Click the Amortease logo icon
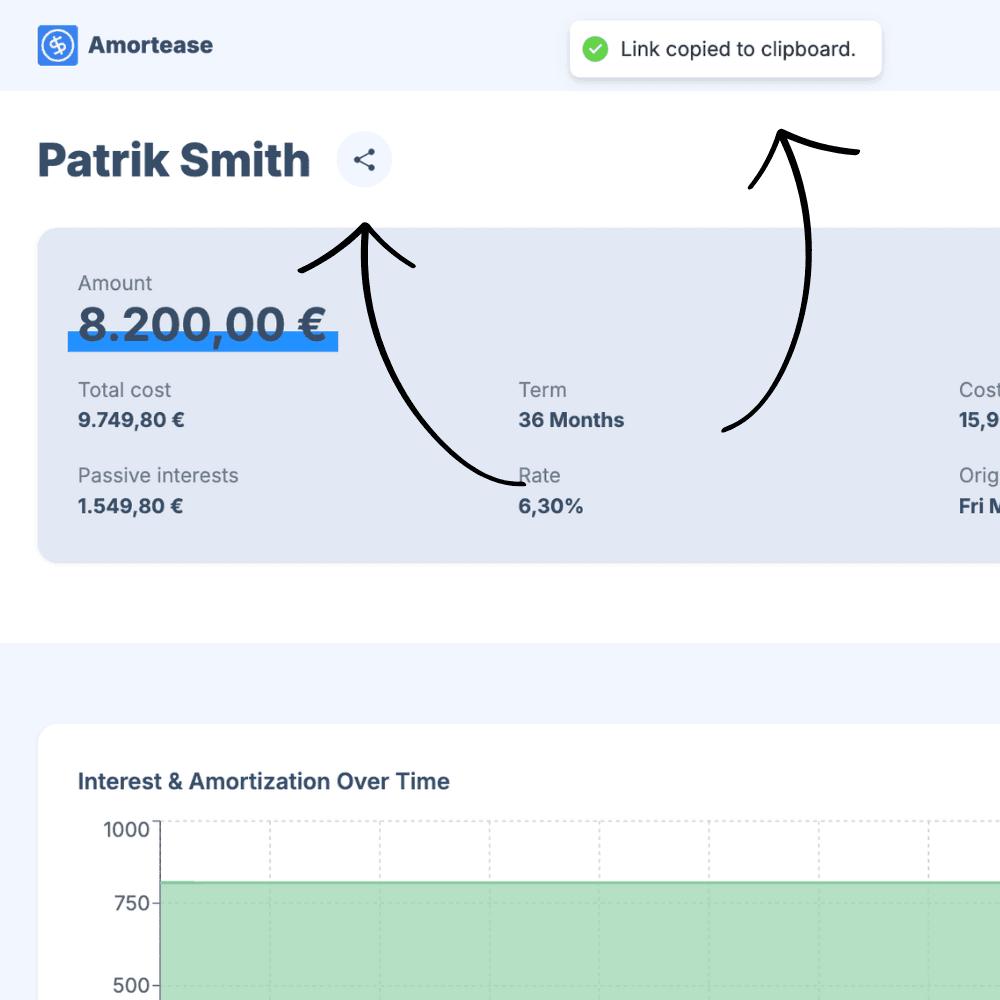This screenshot has height=1000, width=1000. point(57,46)
